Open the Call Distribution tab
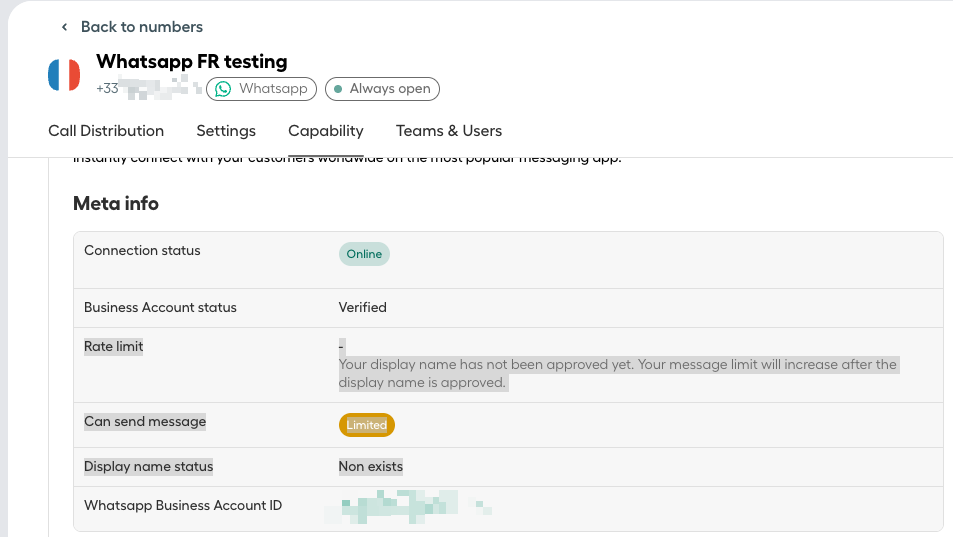The image size is (953, 537). [x=106, y=131]
